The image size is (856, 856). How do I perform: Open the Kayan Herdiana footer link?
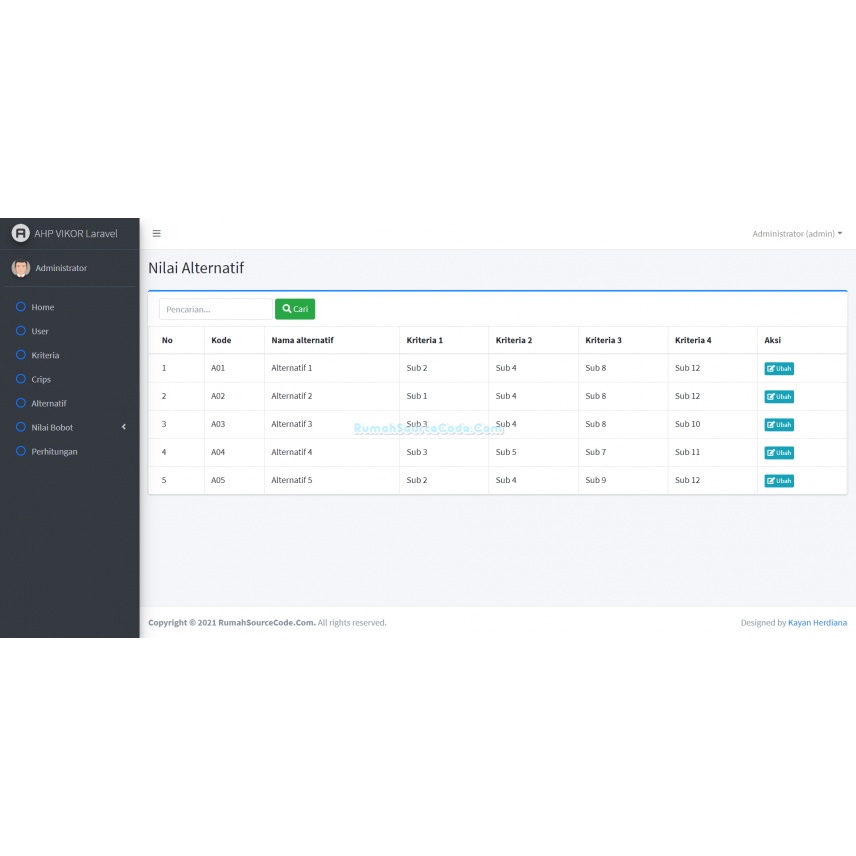point(817,622)
